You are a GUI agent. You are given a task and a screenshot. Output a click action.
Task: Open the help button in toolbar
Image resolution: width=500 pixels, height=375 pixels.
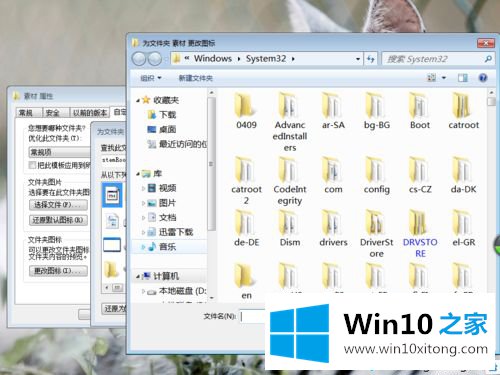click(x=482, y=78)
